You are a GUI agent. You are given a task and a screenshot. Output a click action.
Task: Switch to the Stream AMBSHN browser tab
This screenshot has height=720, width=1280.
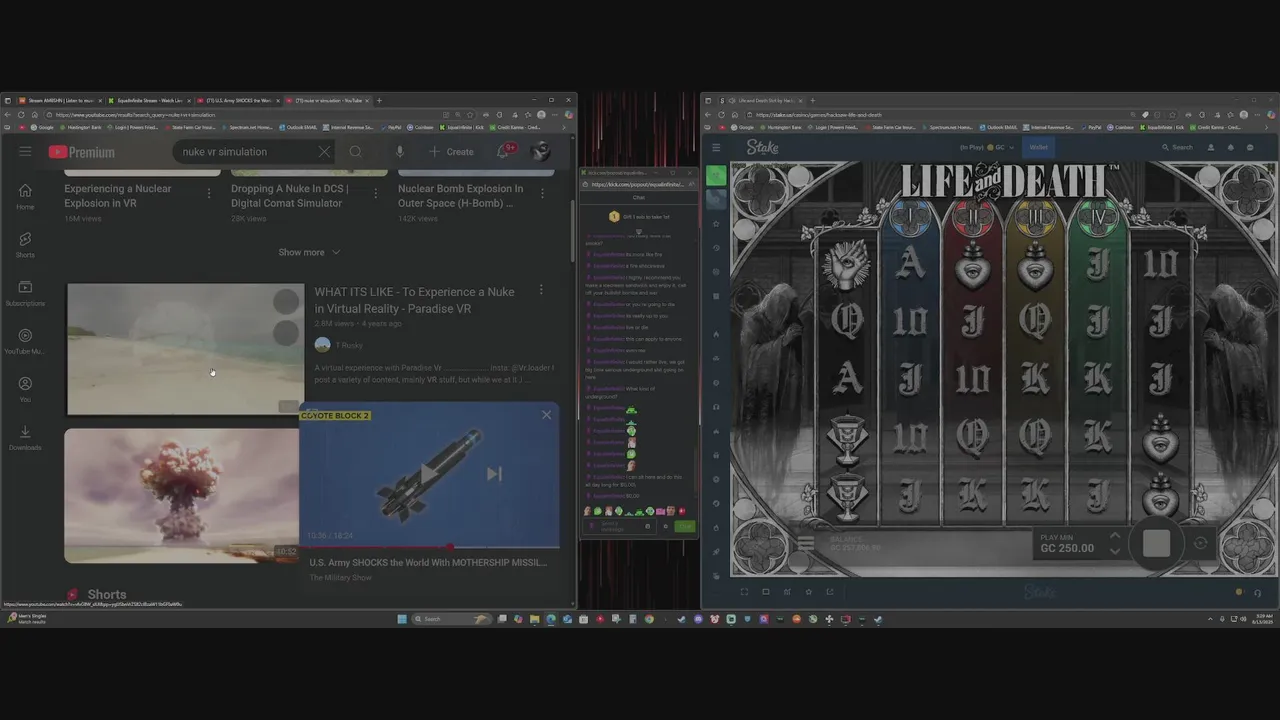pyautogui.click(x=60, y=100)
